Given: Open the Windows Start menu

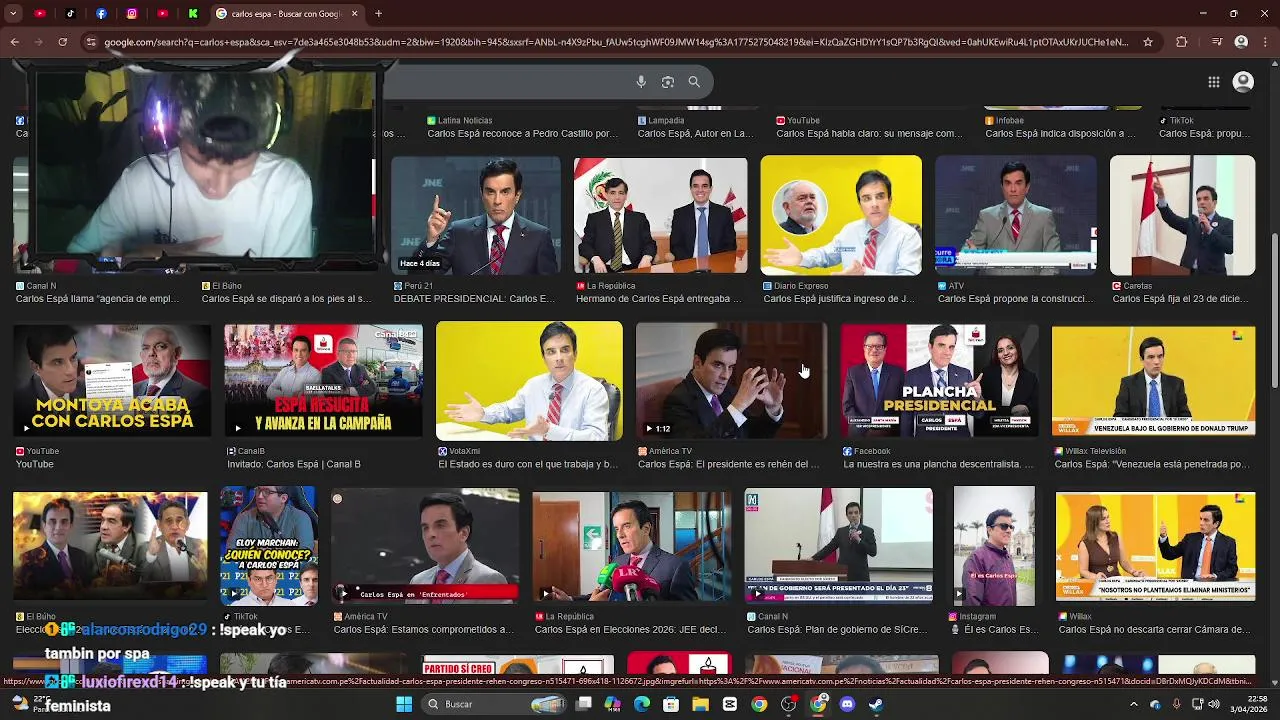Looking at the screenshot, I should [x=404, y=704].
